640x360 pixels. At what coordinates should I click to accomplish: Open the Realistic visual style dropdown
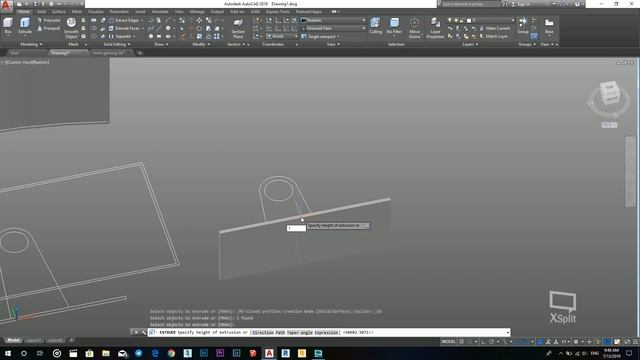coord(333,20)
